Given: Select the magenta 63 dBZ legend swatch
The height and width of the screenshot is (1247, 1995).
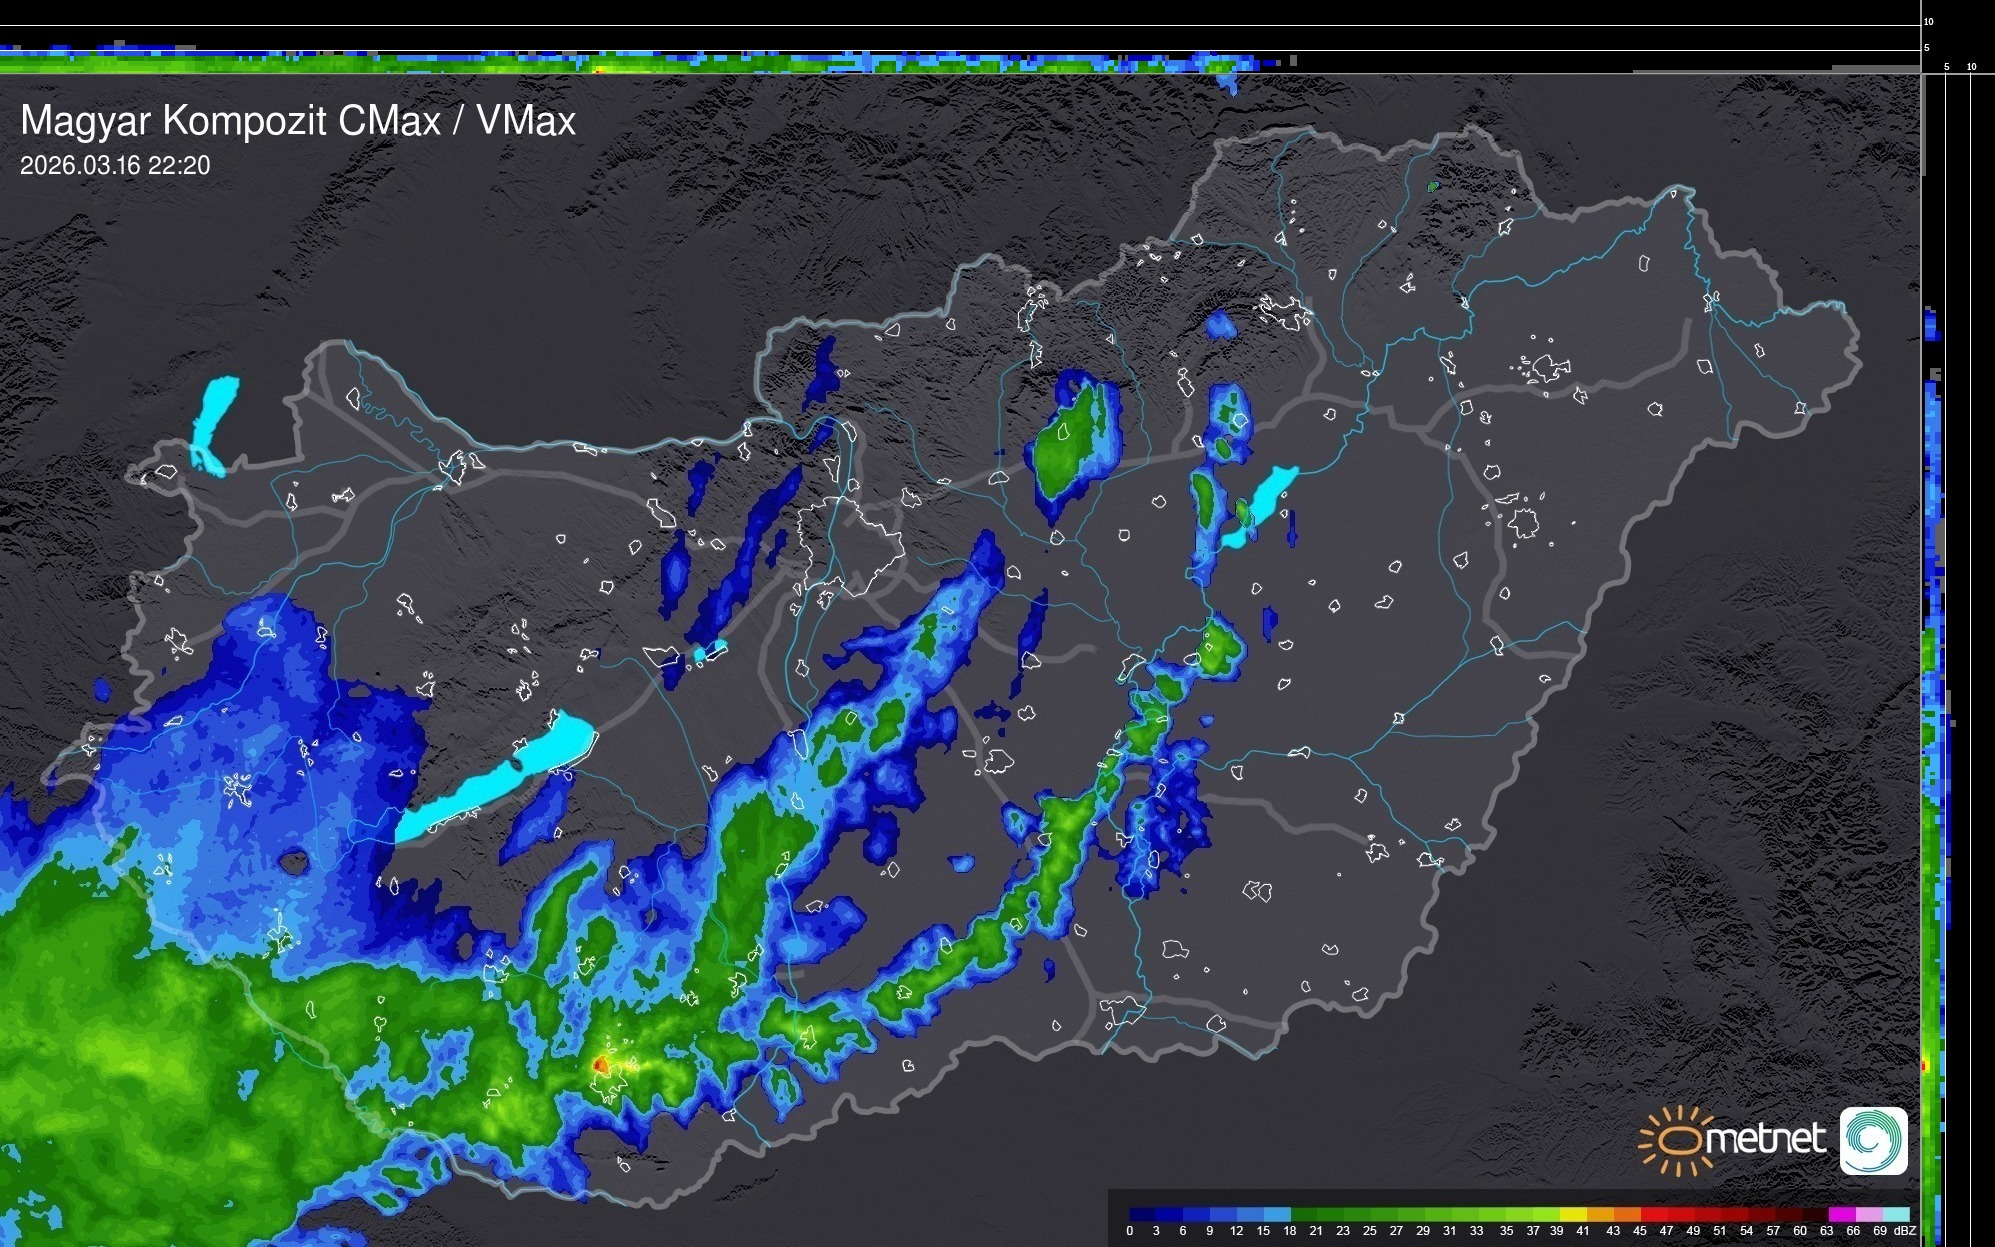Looking at the screenshot, I should [1841, 1214].
